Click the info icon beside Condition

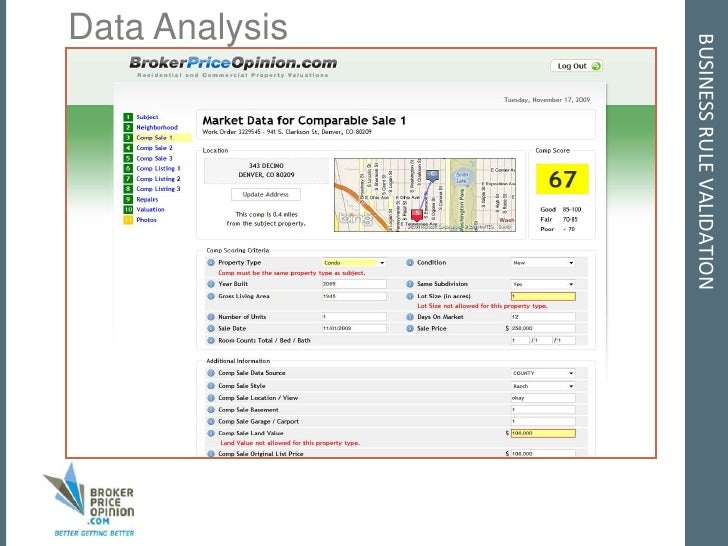(x=410, y=262)
